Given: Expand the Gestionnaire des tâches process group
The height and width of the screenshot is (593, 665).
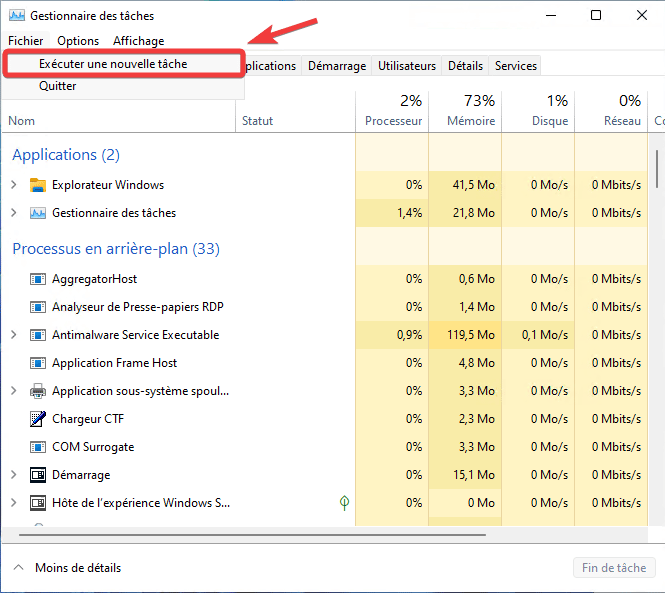Looking at the screenshot, I should coord(14,213).
